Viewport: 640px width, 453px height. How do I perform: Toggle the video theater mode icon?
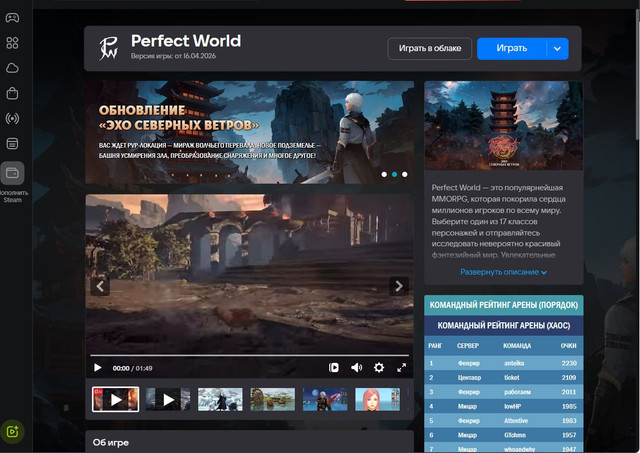tap(333, 368)
